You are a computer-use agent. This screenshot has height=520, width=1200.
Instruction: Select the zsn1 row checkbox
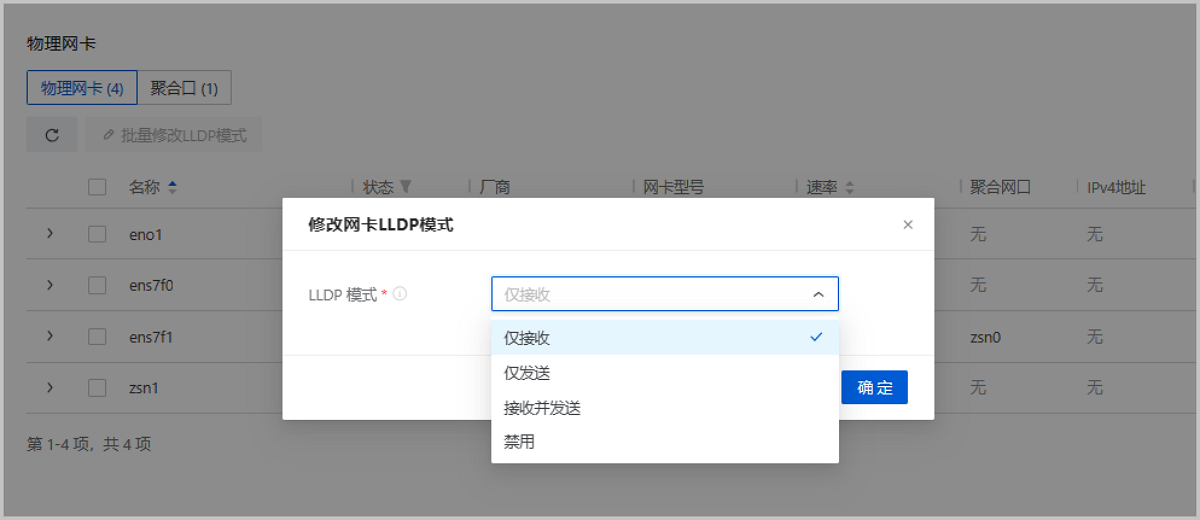click(x=97, y=387)
